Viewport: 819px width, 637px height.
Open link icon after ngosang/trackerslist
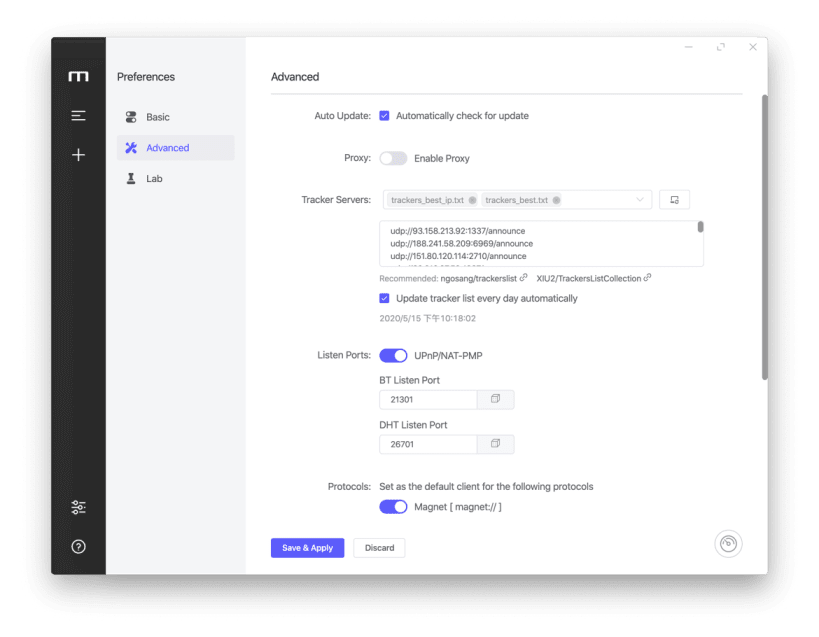click(523, 278)
